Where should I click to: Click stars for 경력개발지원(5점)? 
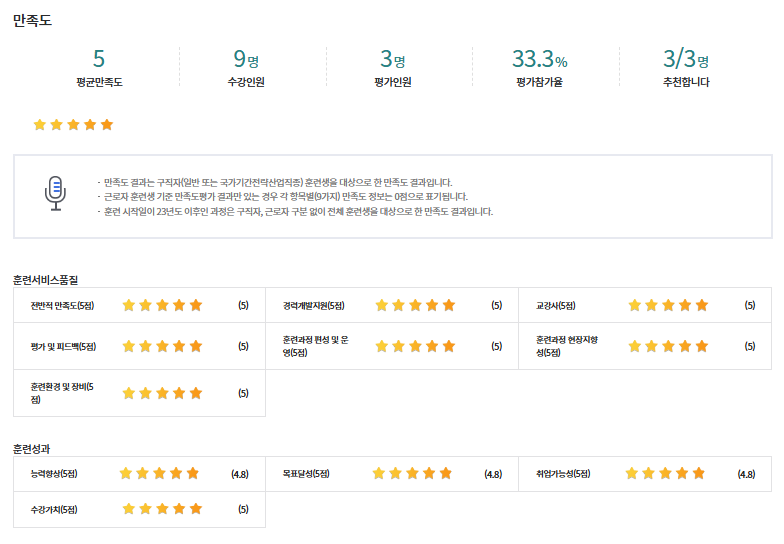click(x=416, y=305)
